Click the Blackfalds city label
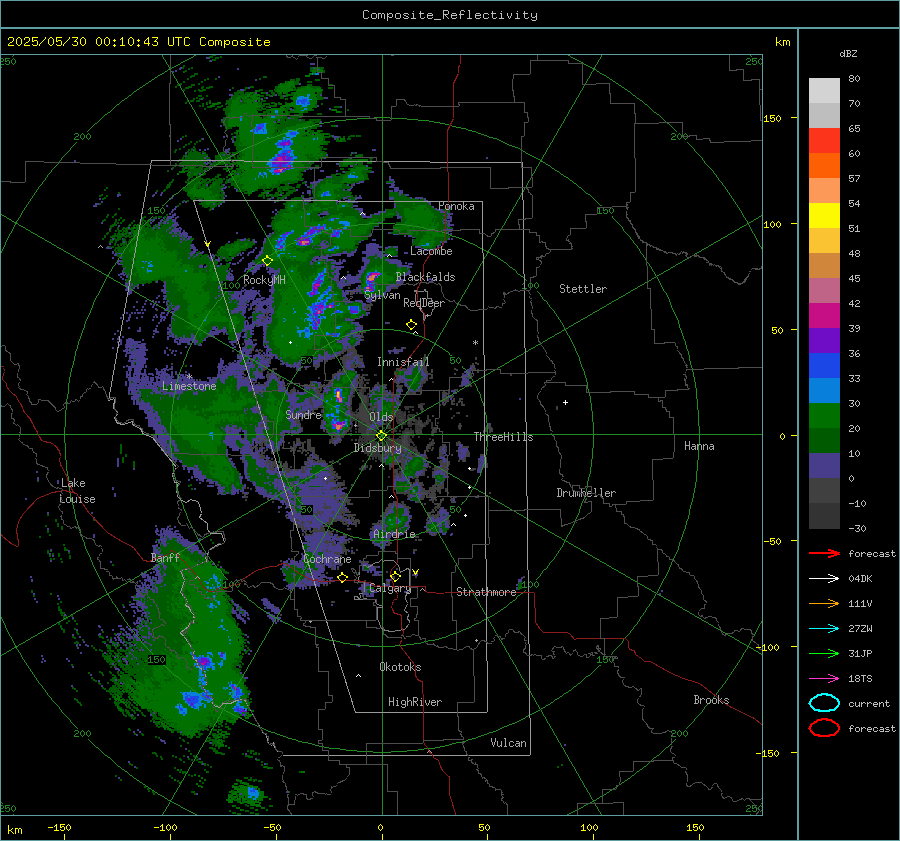Image resolution: width=900 pixels, height=841 pixels. coord(425,277)
